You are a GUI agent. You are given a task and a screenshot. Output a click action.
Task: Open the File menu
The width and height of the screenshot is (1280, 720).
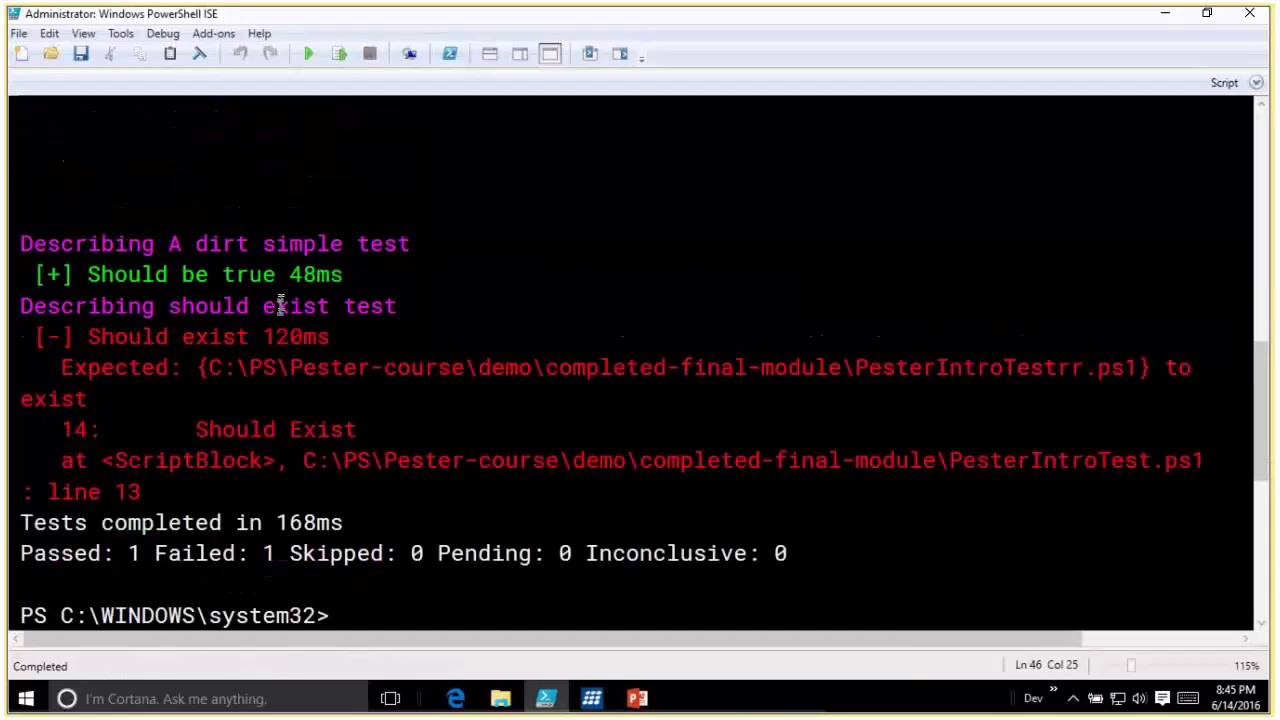click(19, 33)
